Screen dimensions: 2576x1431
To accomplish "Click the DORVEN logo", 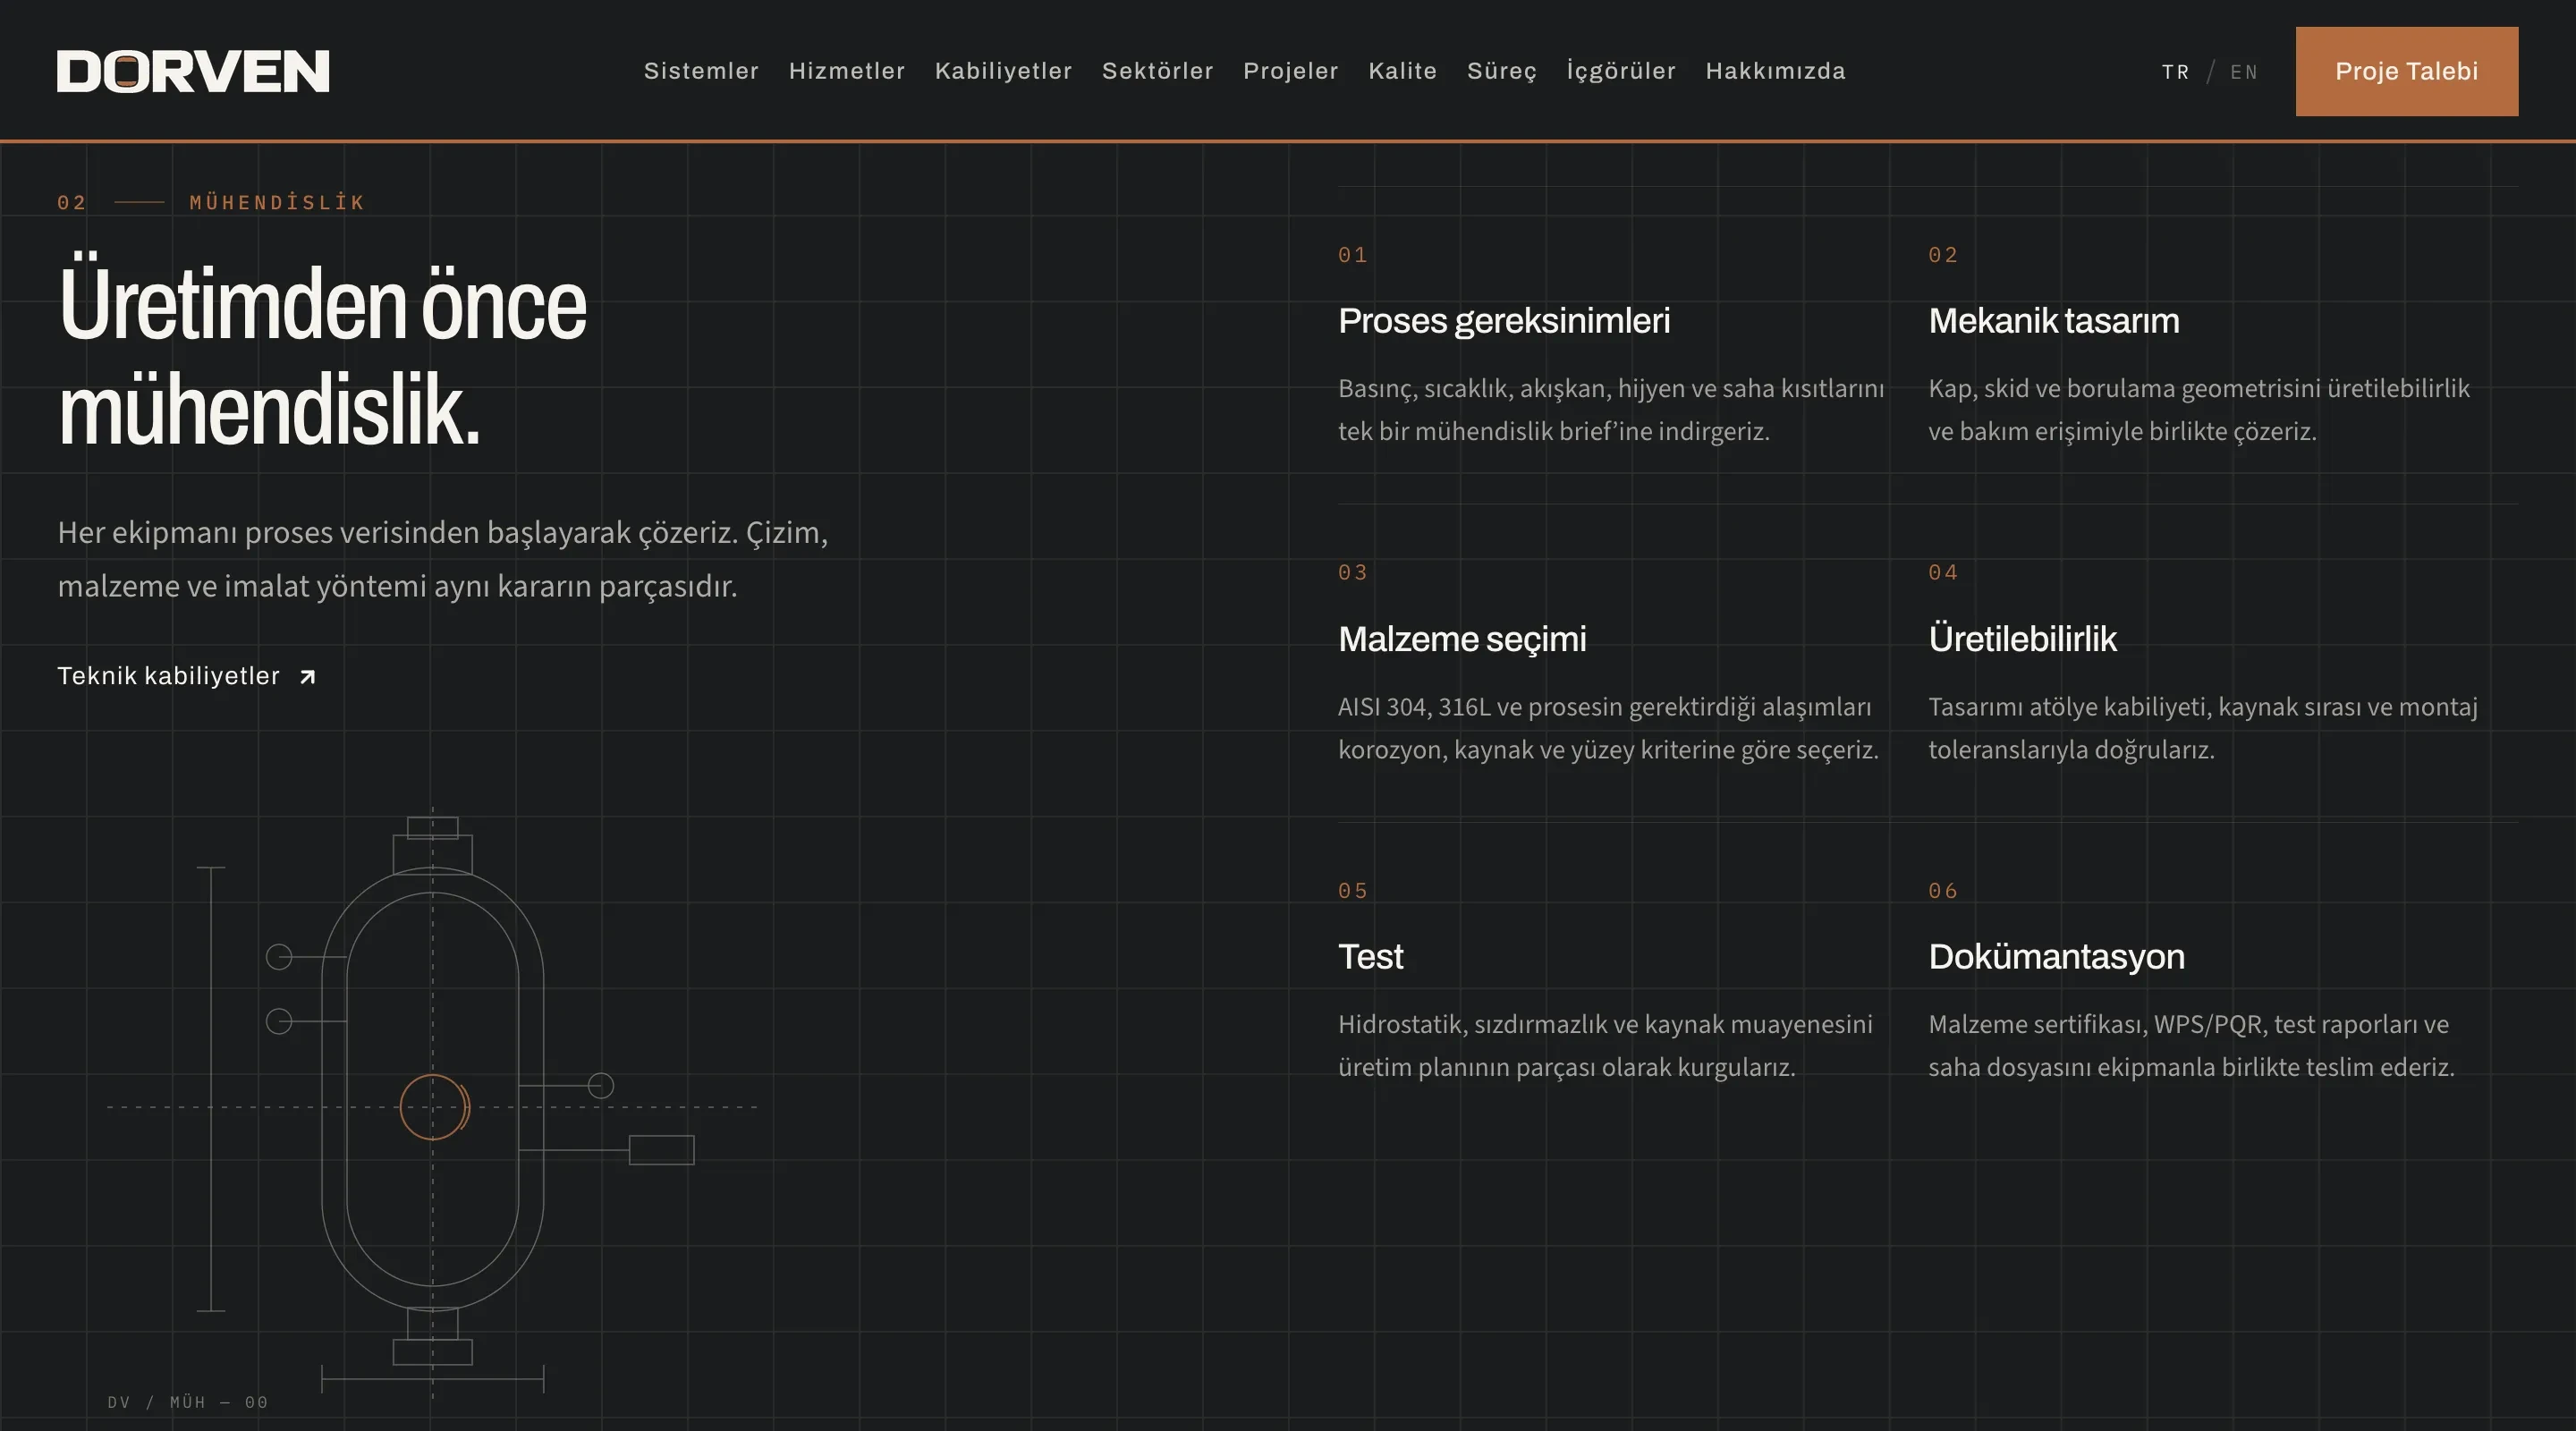I will point(193,71).
